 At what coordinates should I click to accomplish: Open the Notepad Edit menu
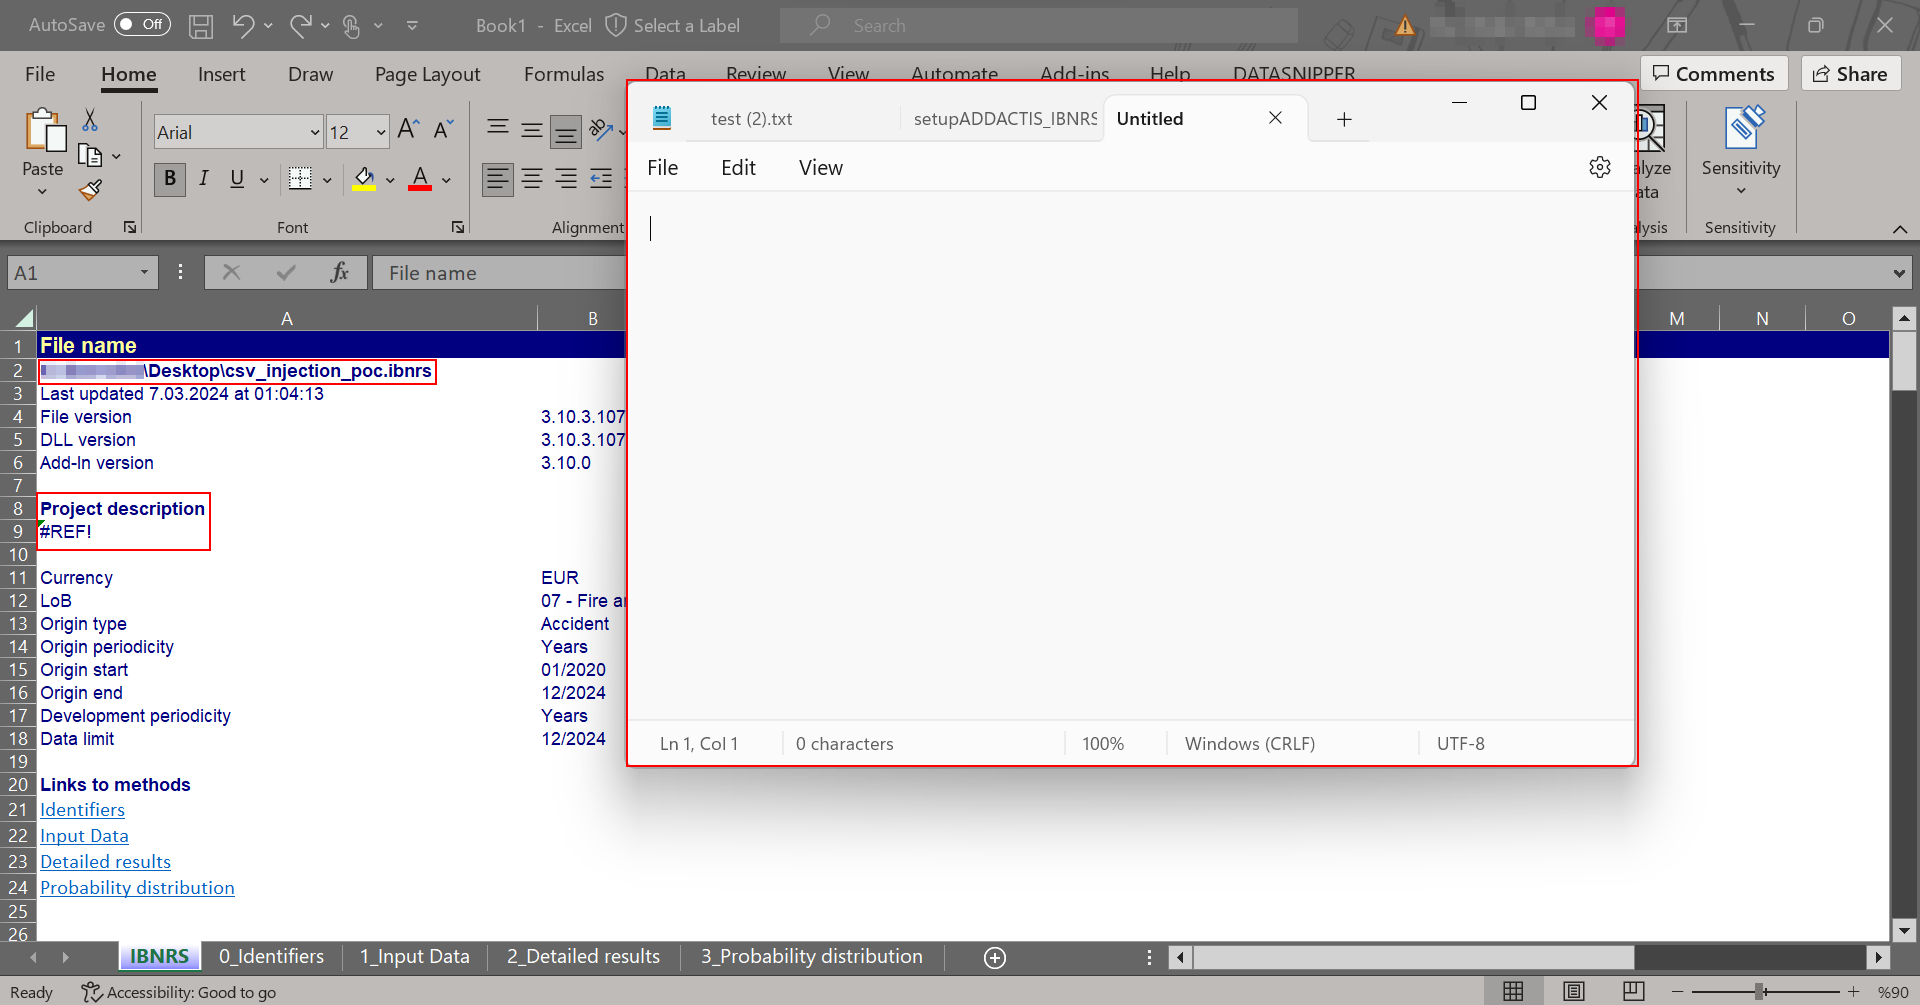coord(738,168)
